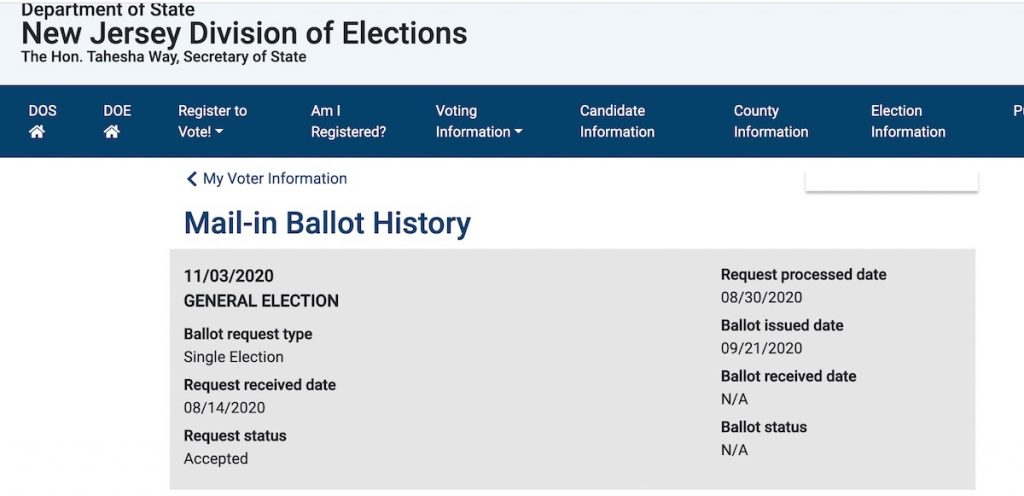
Task: Click the back chevron beside My Voter Information
Action: [191, 179]
